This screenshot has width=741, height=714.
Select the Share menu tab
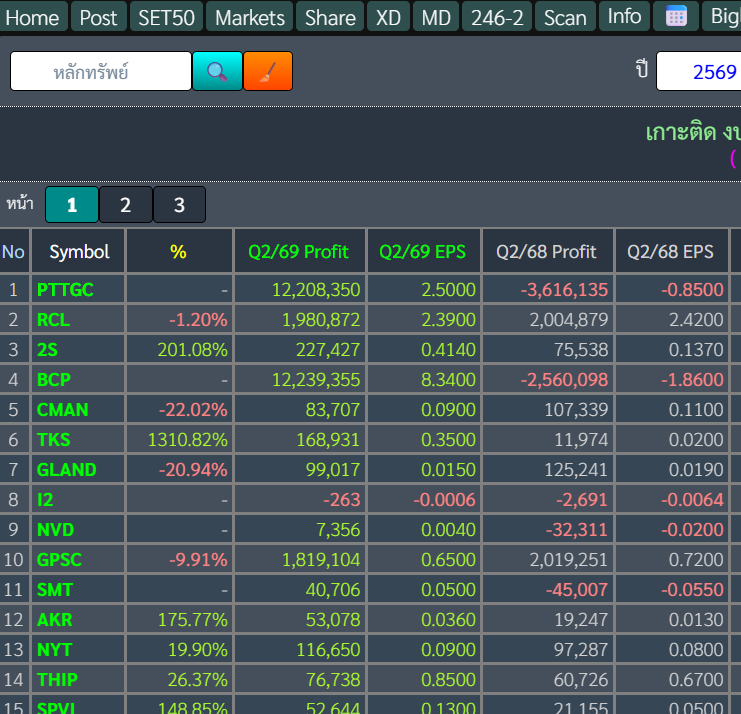tap(330, 17)
